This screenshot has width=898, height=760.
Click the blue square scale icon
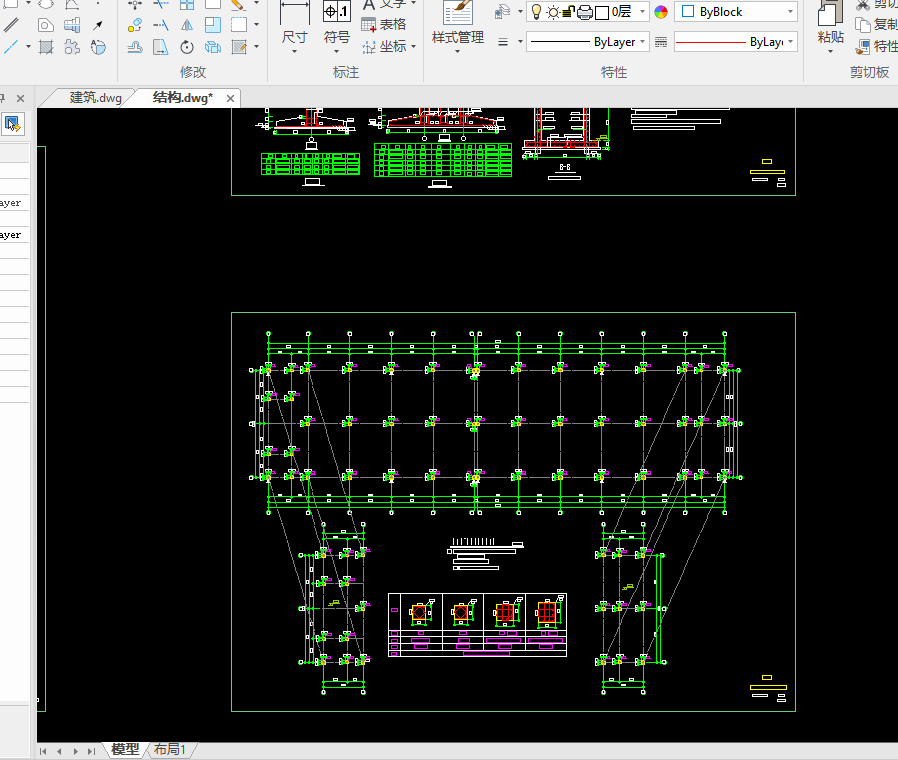[x=213, y=25]
